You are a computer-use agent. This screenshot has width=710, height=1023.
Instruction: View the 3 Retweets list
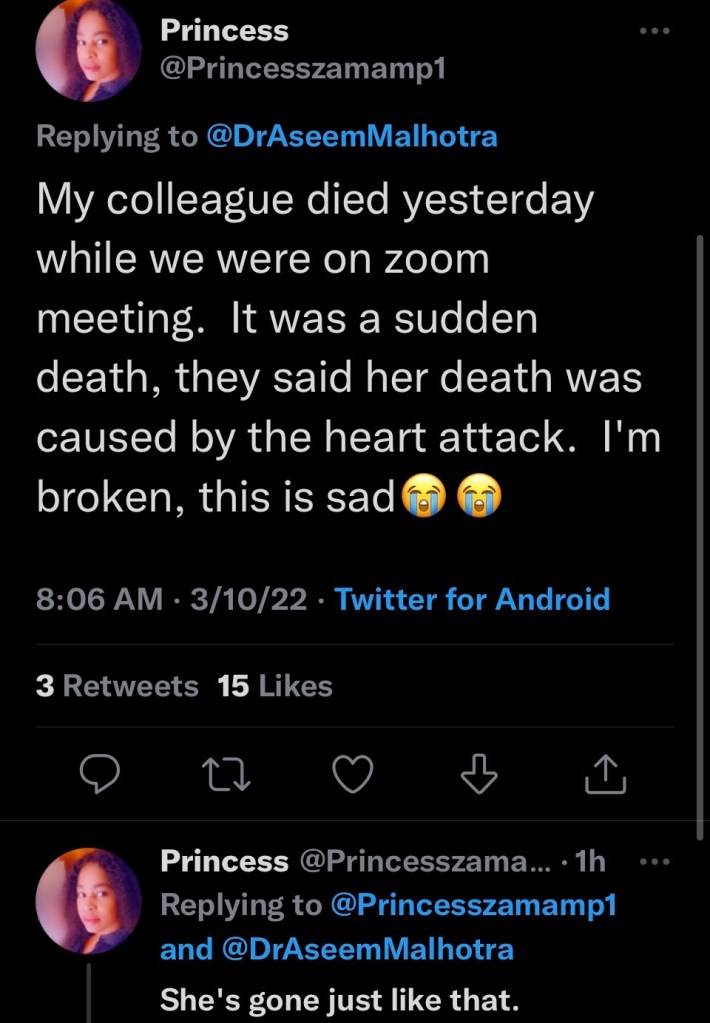[x=117, y=686]
